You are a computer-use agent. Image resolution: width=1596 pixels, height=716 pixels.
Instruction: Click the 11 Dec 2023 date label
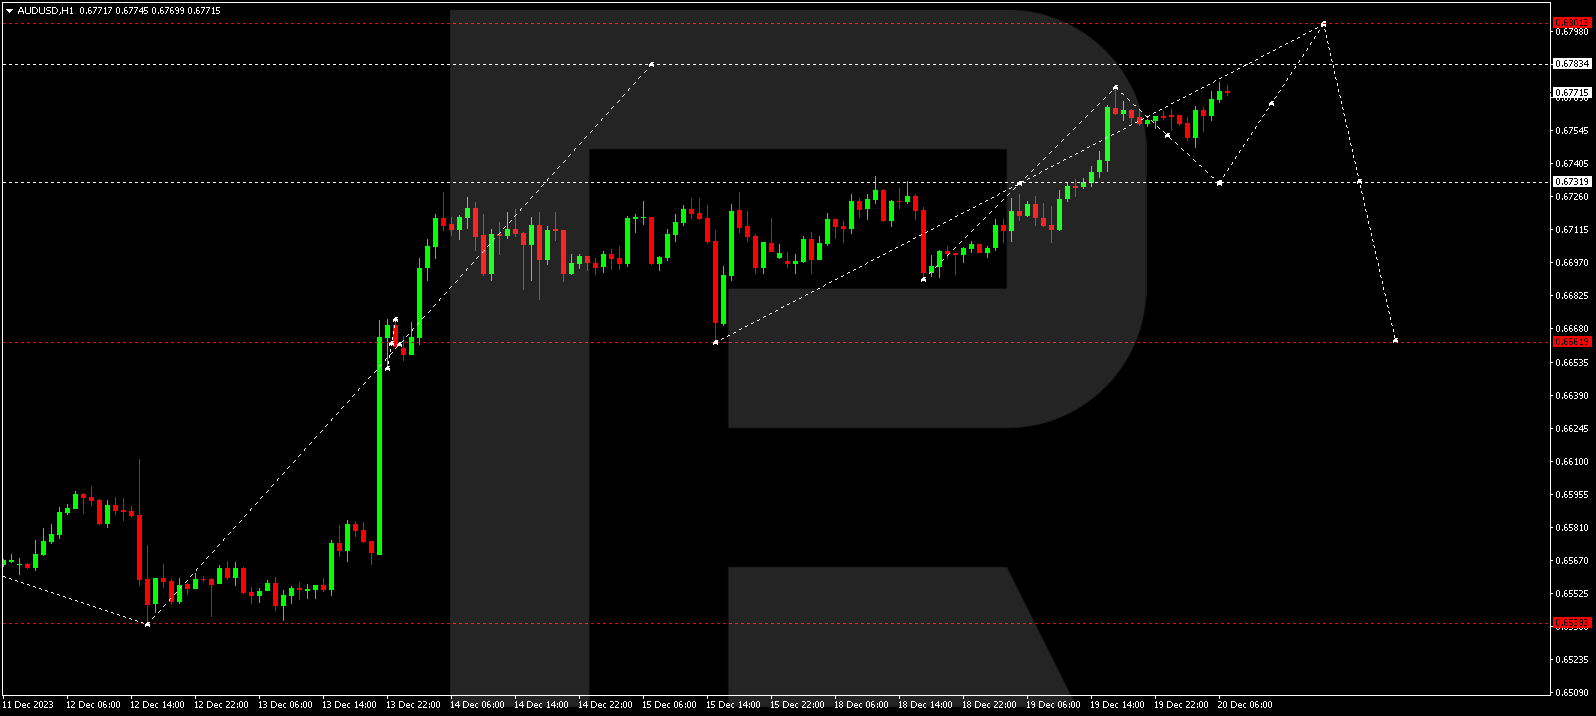pos(28,705)
